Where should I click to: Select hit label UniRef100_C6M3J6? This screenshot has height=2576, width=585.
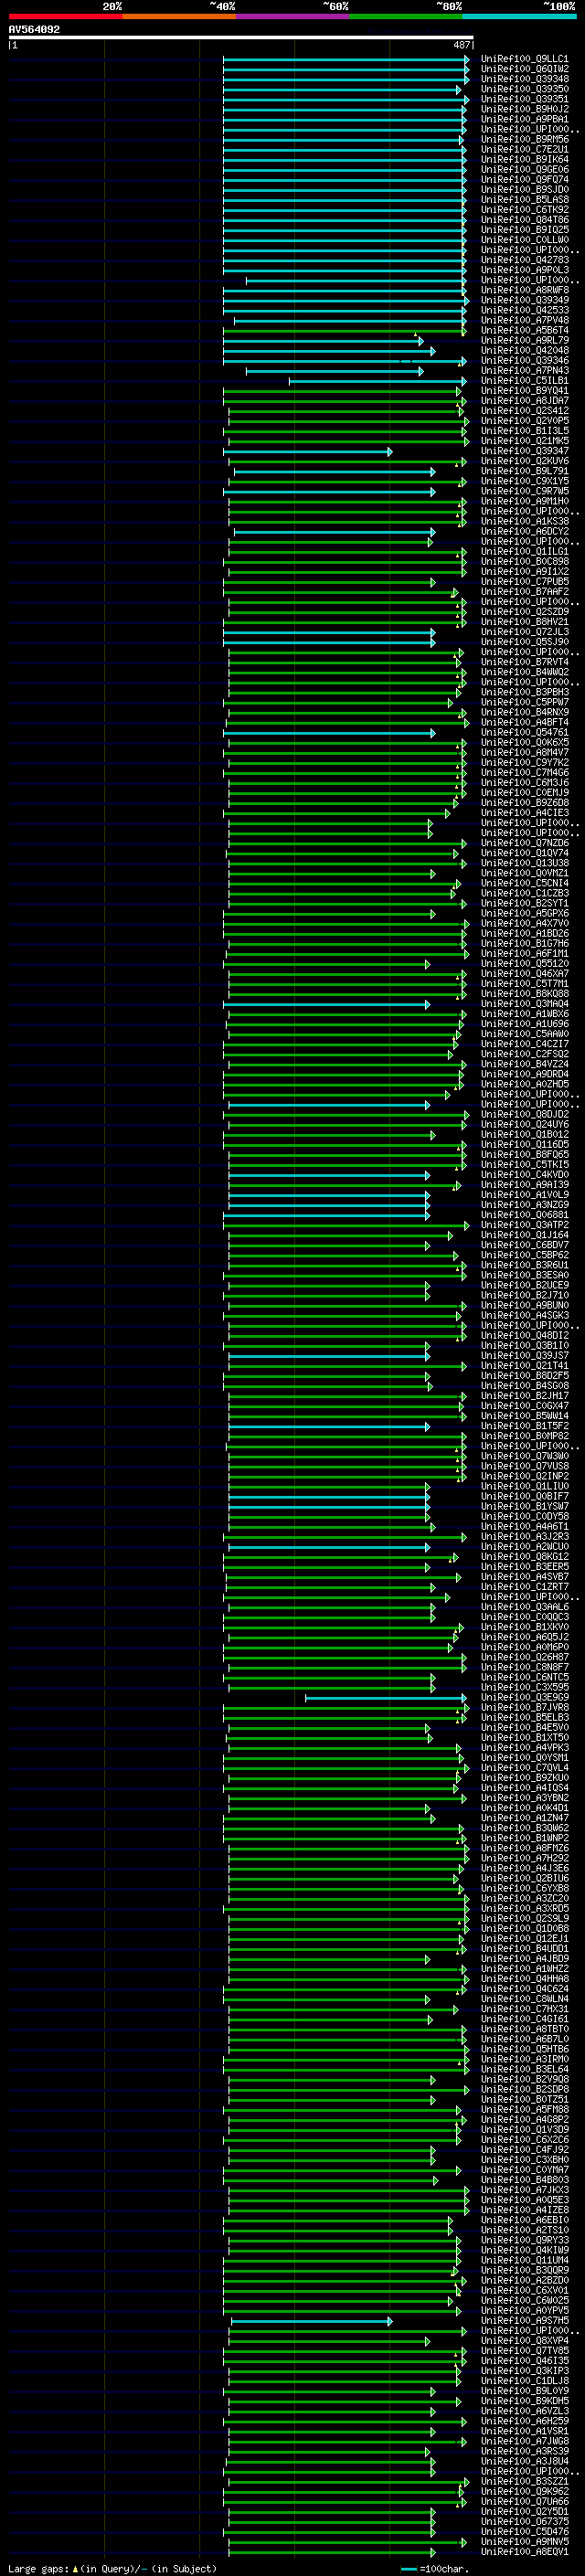pos(524,782)
